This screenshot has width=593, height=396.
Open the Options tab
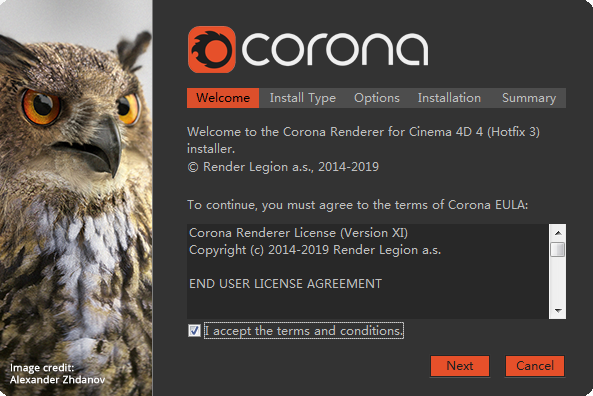click(x=377, y=98)
